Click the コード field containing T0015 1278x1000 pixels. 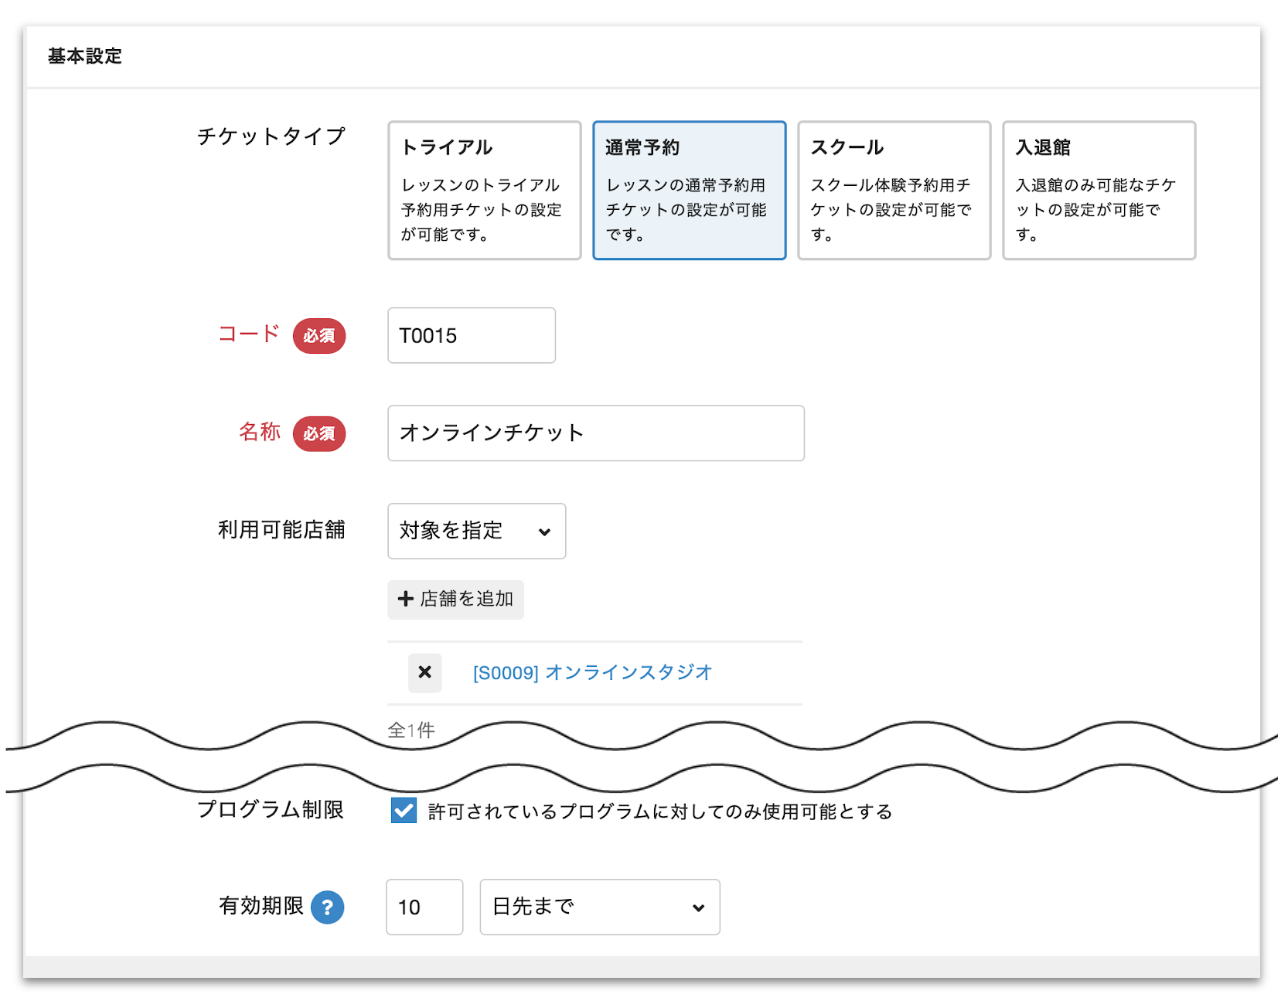pos(471,336)
